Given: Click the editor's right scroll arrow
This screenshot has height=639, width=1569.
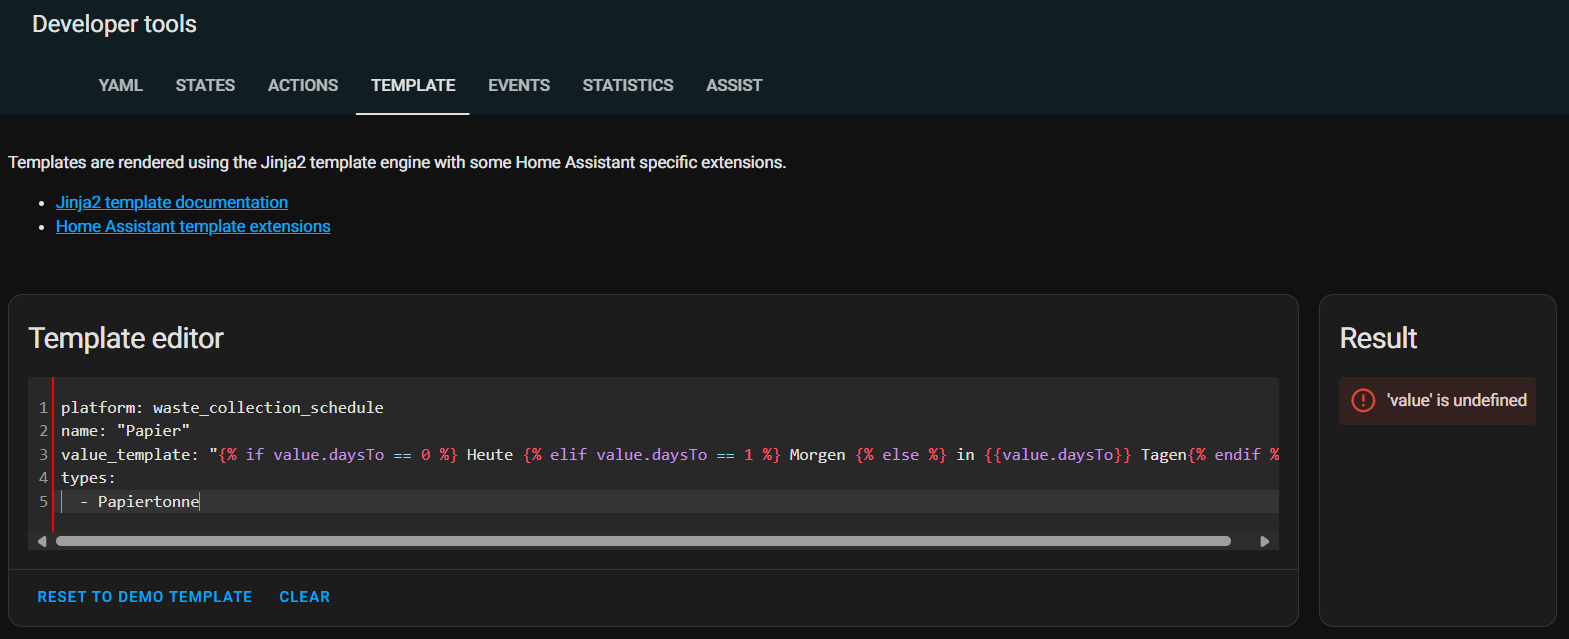Looking at the screenshot, I should click(x=1265, y=541).
